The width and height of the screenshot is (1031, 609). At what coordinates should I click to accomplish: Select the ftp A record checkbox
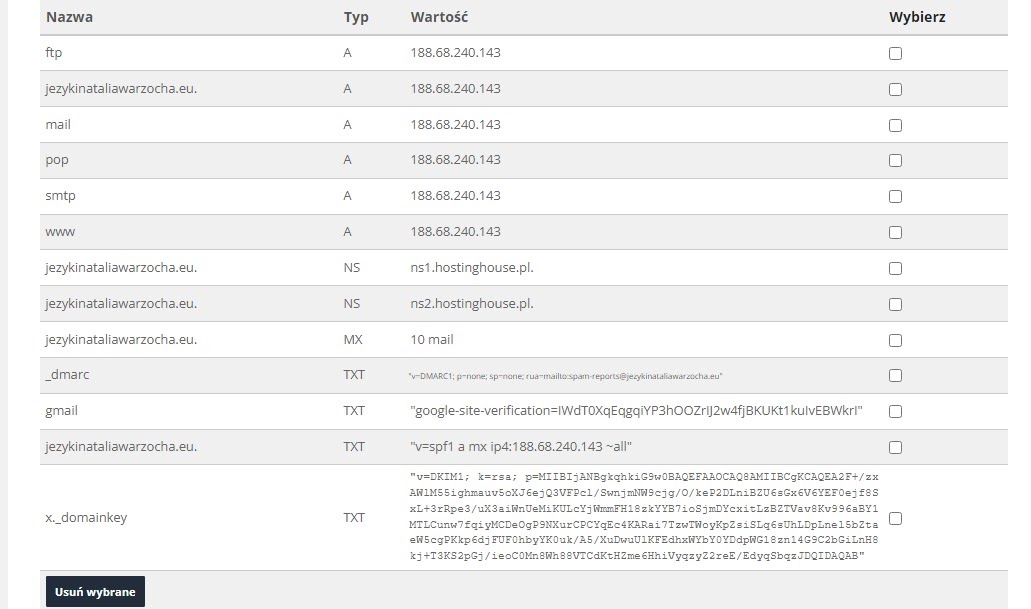[x=895, y=54]
